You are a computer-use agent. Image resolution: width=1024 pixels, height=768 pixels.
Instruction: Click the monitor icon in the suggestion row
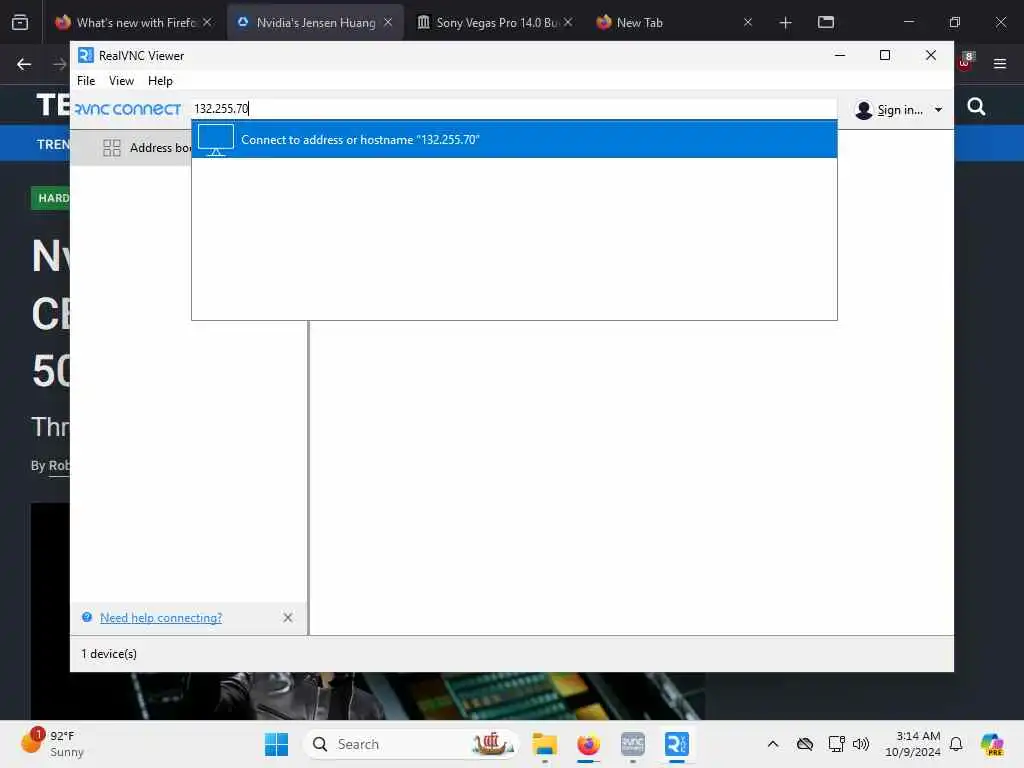(x=216, y=140)
